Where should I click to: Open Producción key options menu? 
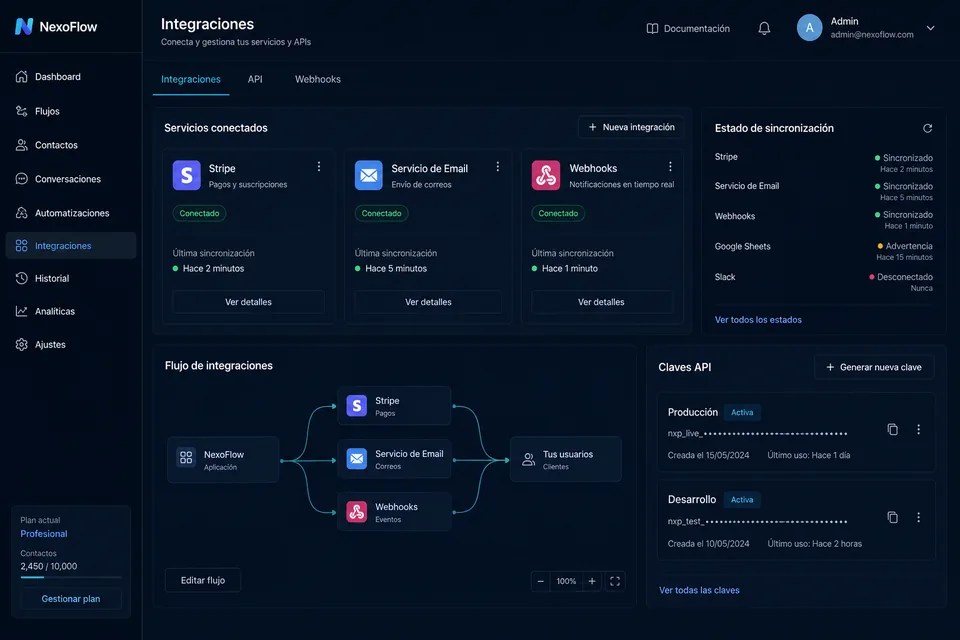point(918,429)
